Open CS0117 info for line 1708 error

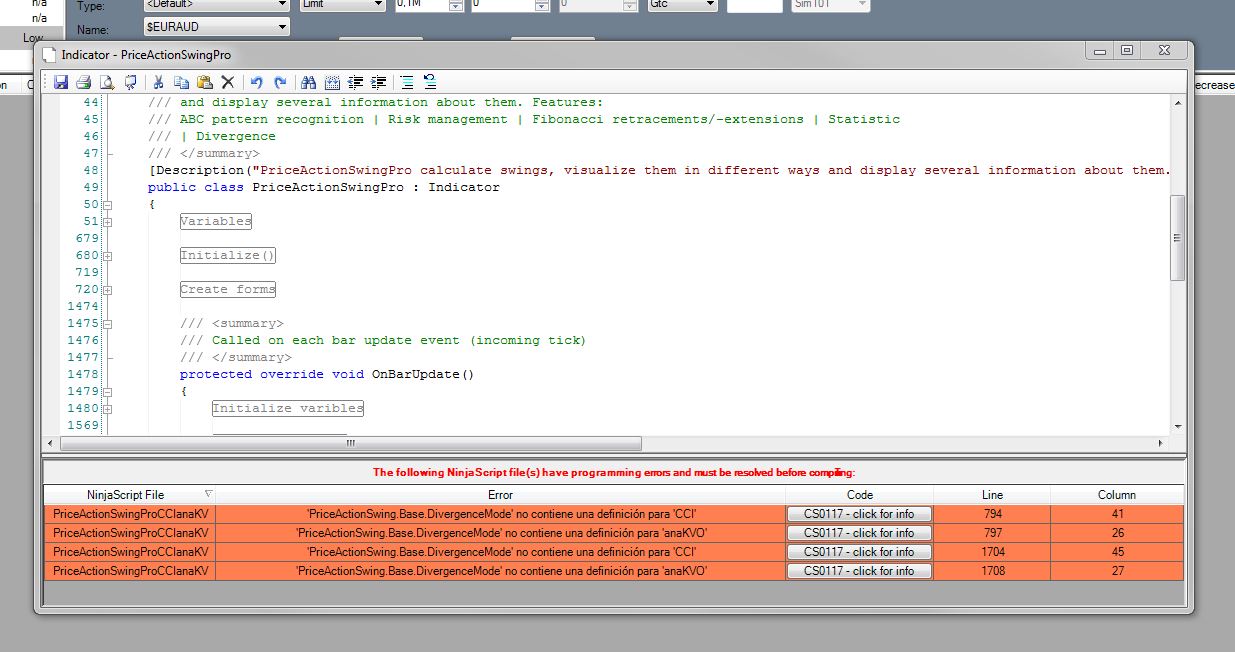click(860, 571)
